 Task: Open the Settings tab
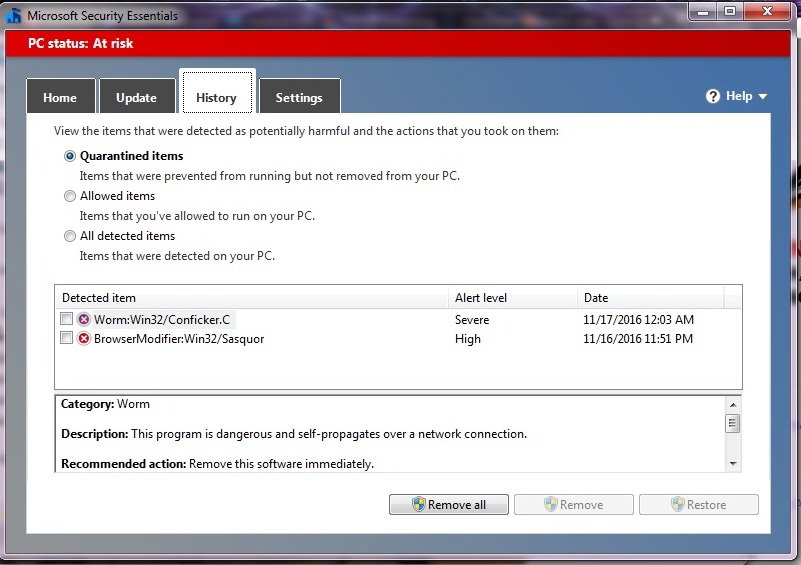pos(299,97)
